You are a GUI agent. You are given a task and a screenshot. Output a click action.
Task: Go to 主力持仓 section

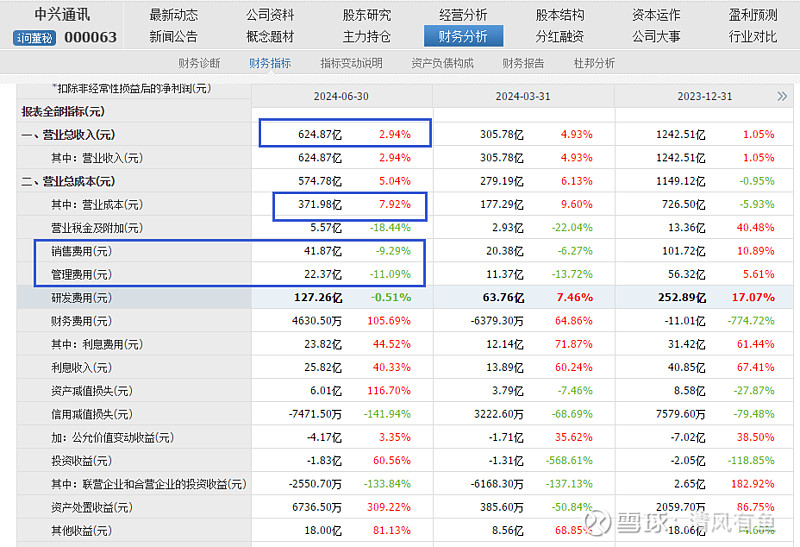[x=366, y=37]
